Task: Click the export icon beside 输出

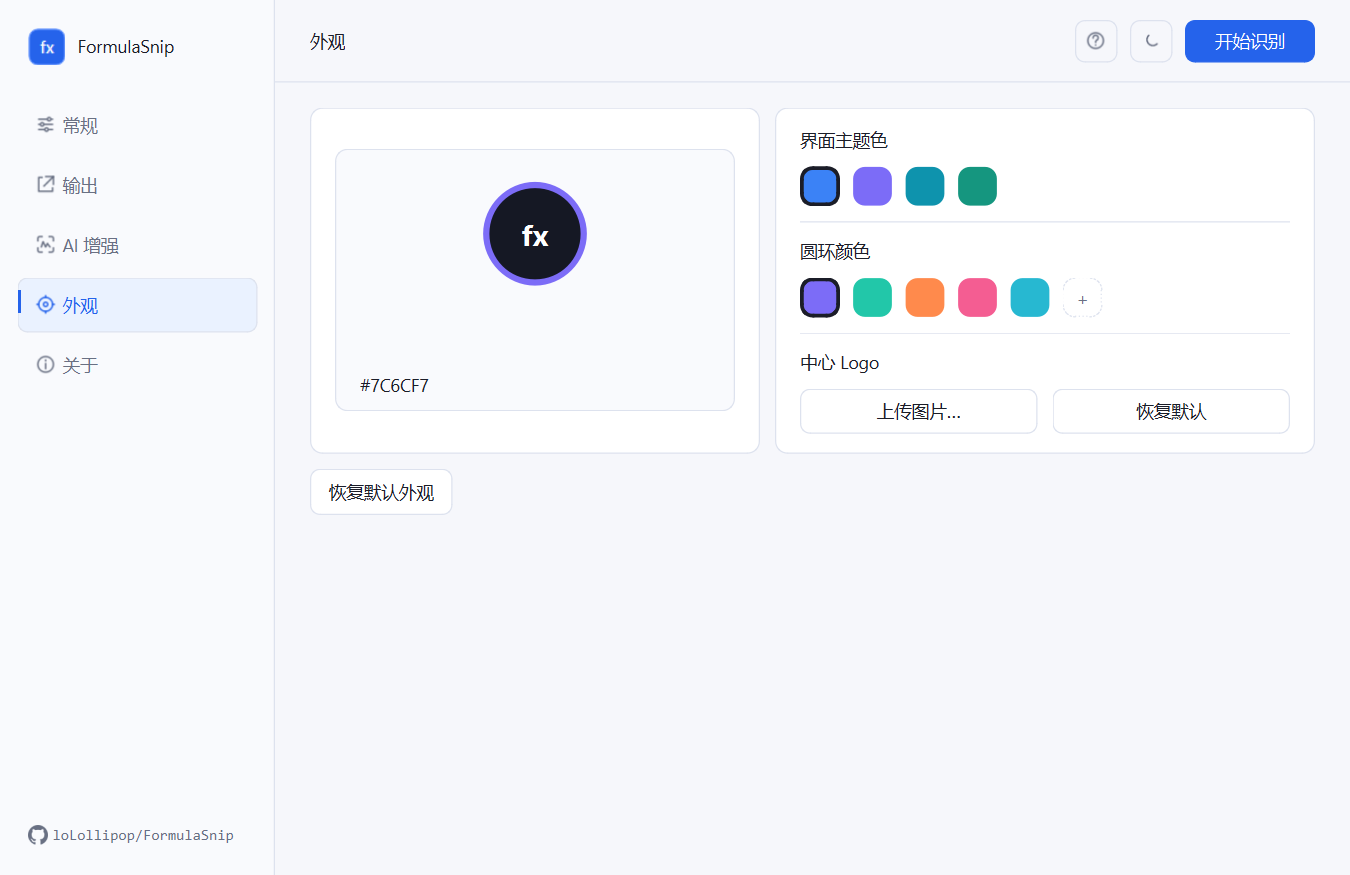Action: (45, 185)
